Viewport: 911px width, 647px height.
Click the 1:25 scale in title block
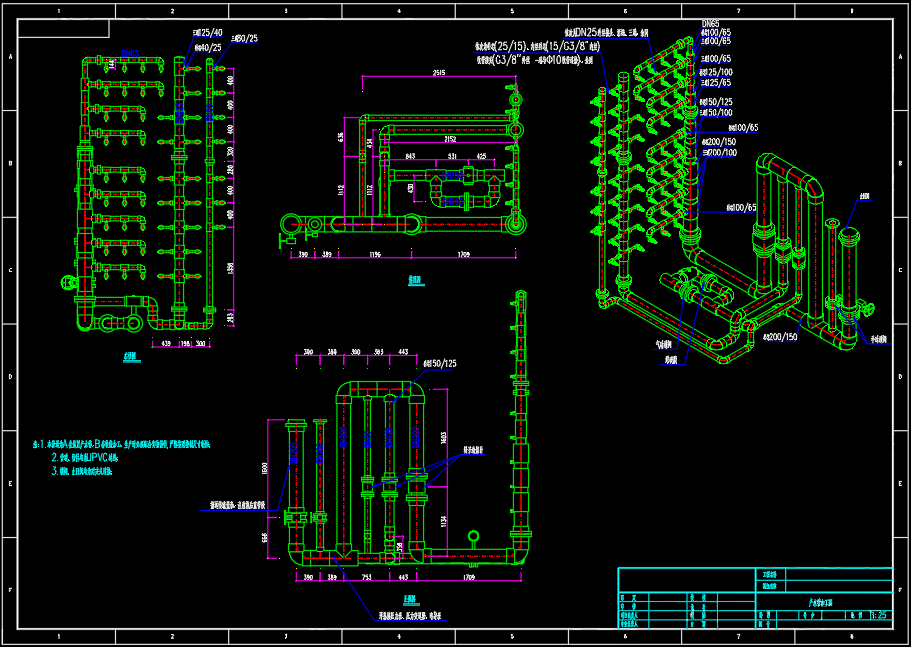point(878,618)
